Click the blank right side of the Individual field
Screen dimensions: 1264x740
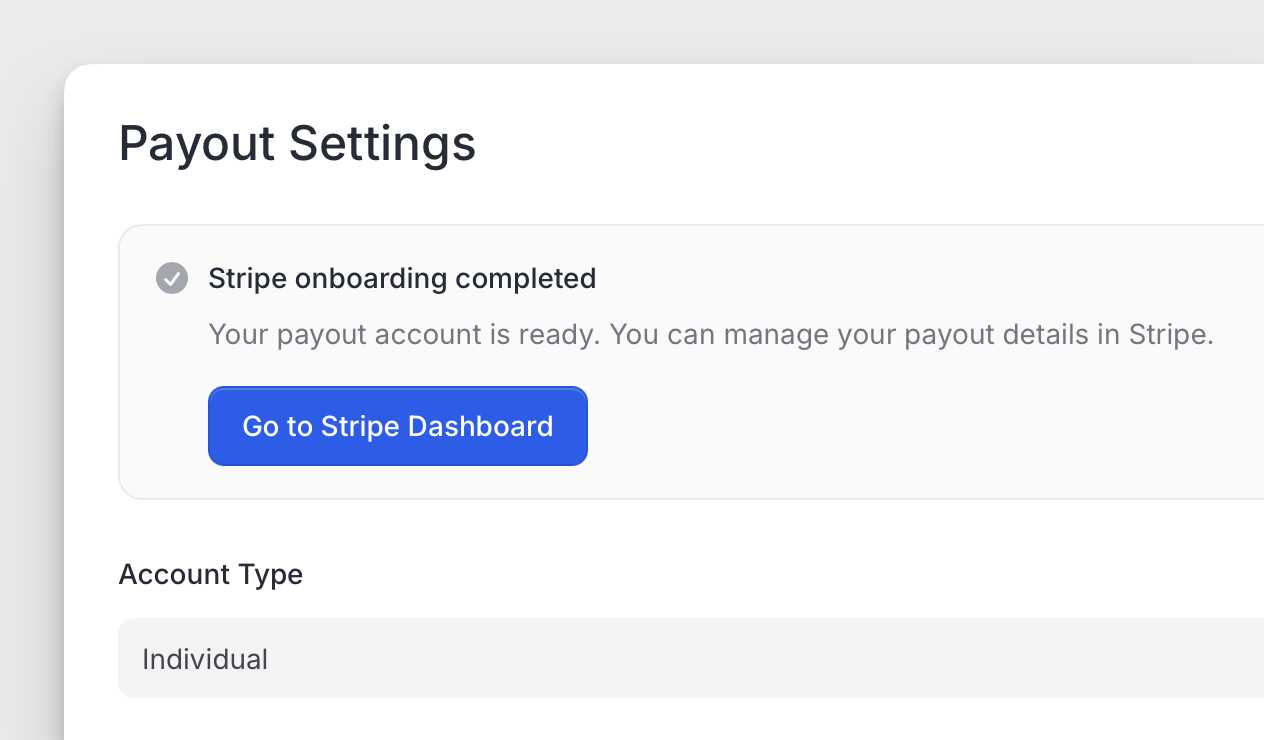click(x=1000, y=658)
